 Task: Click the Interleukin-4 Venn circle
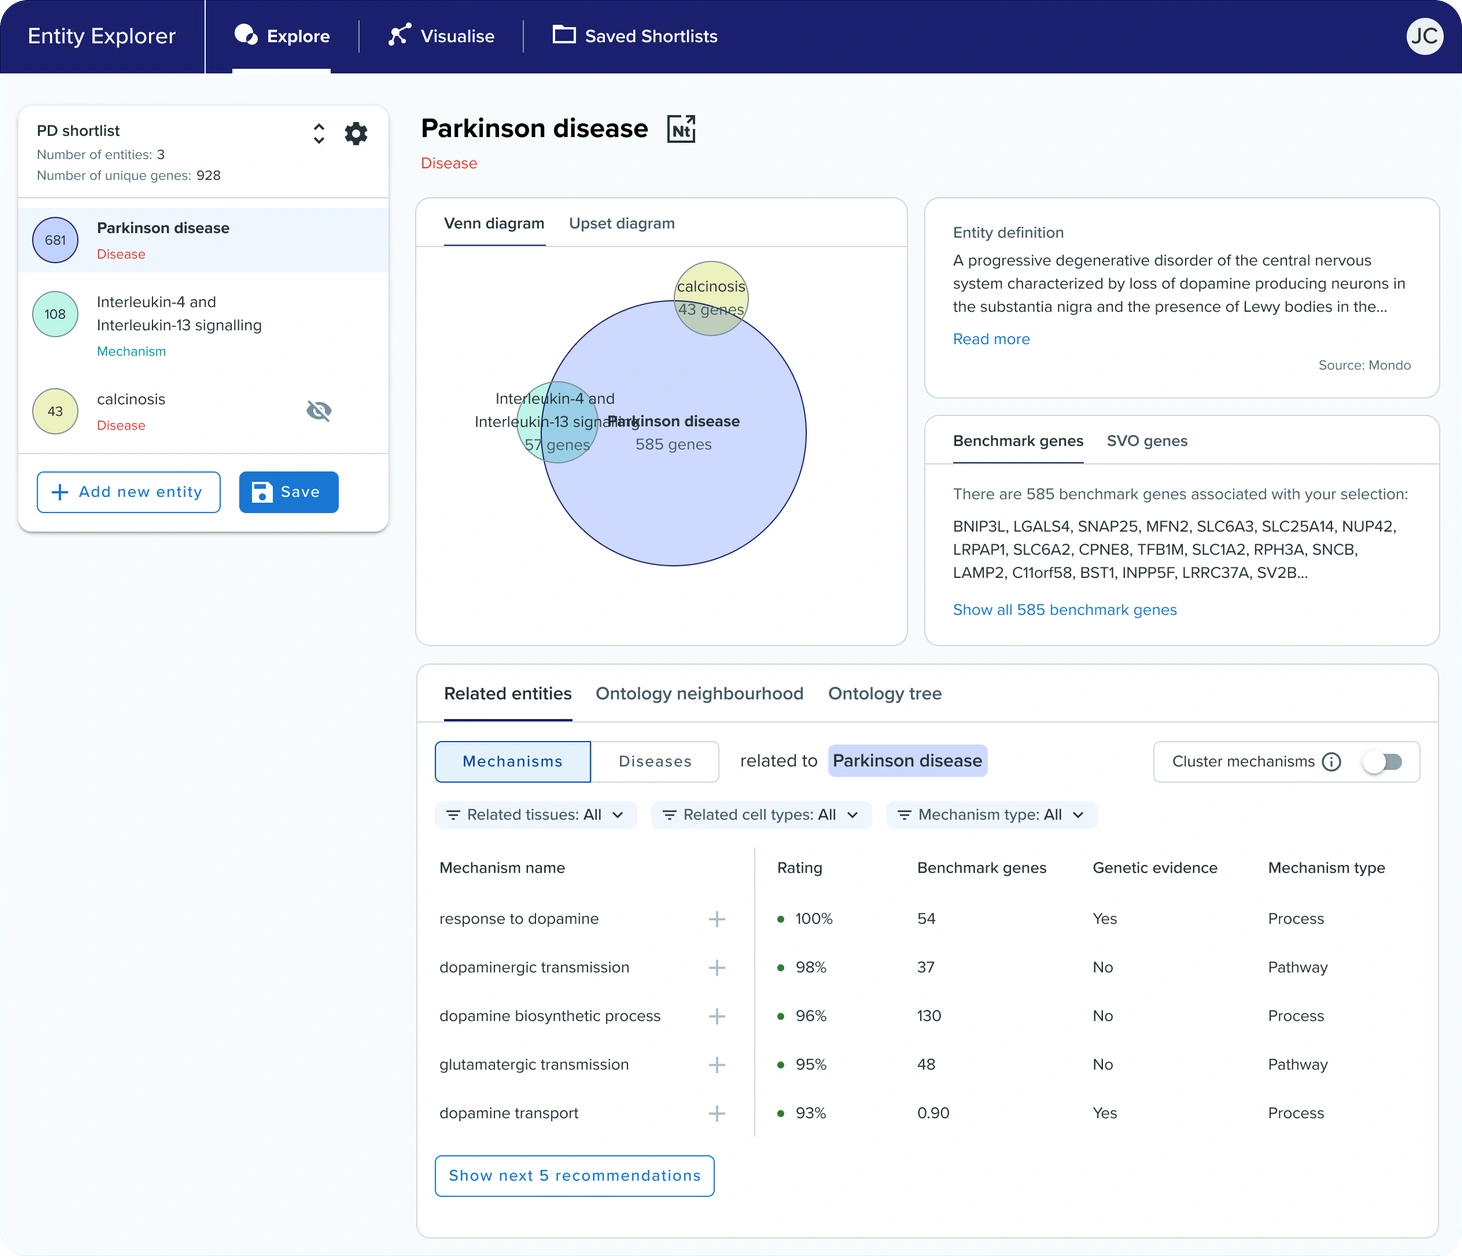coord(557,422)
